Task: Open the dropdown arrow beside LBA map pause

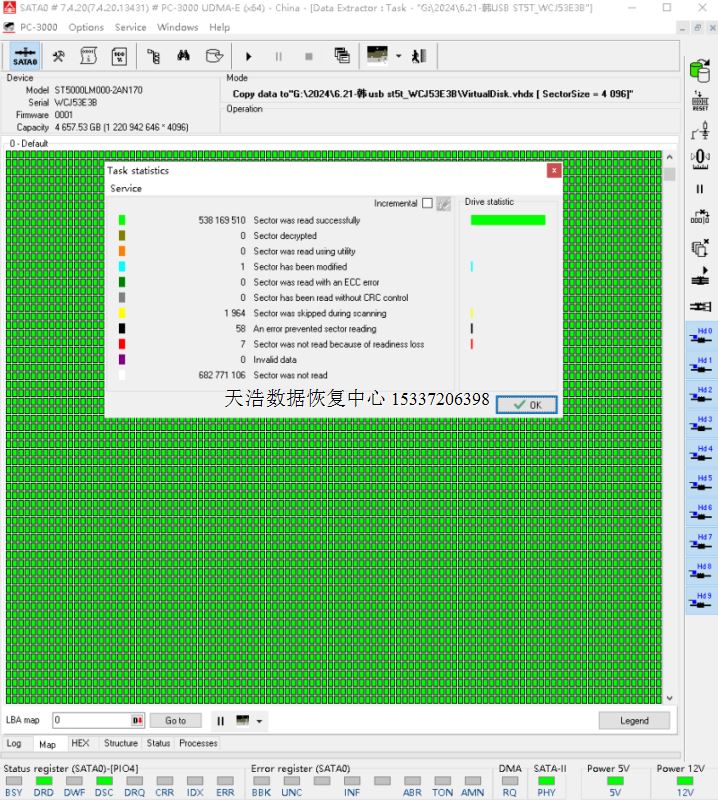Action: click(260, 721)
